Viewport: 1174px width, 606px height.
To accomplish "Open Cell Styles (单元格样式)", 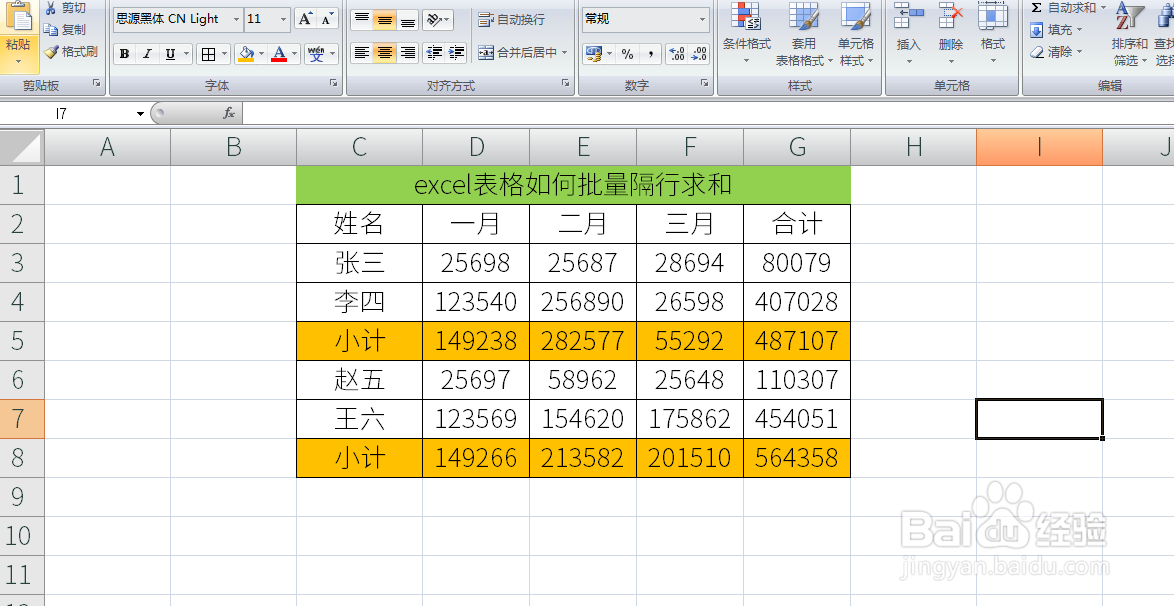I will [x=856, y=33].
